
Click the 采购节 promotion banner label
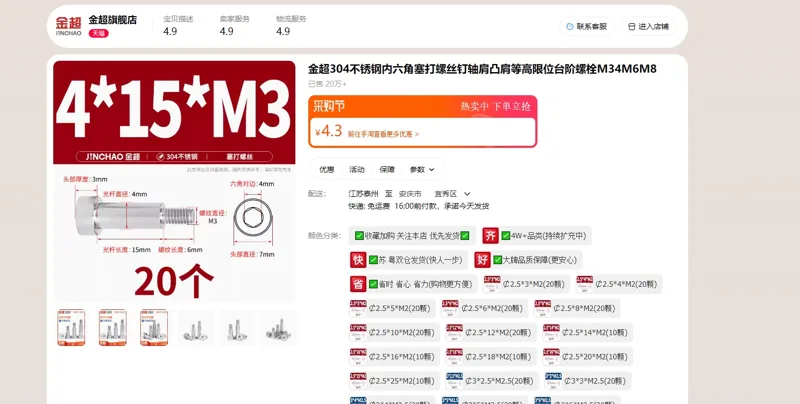pos(329,106)
